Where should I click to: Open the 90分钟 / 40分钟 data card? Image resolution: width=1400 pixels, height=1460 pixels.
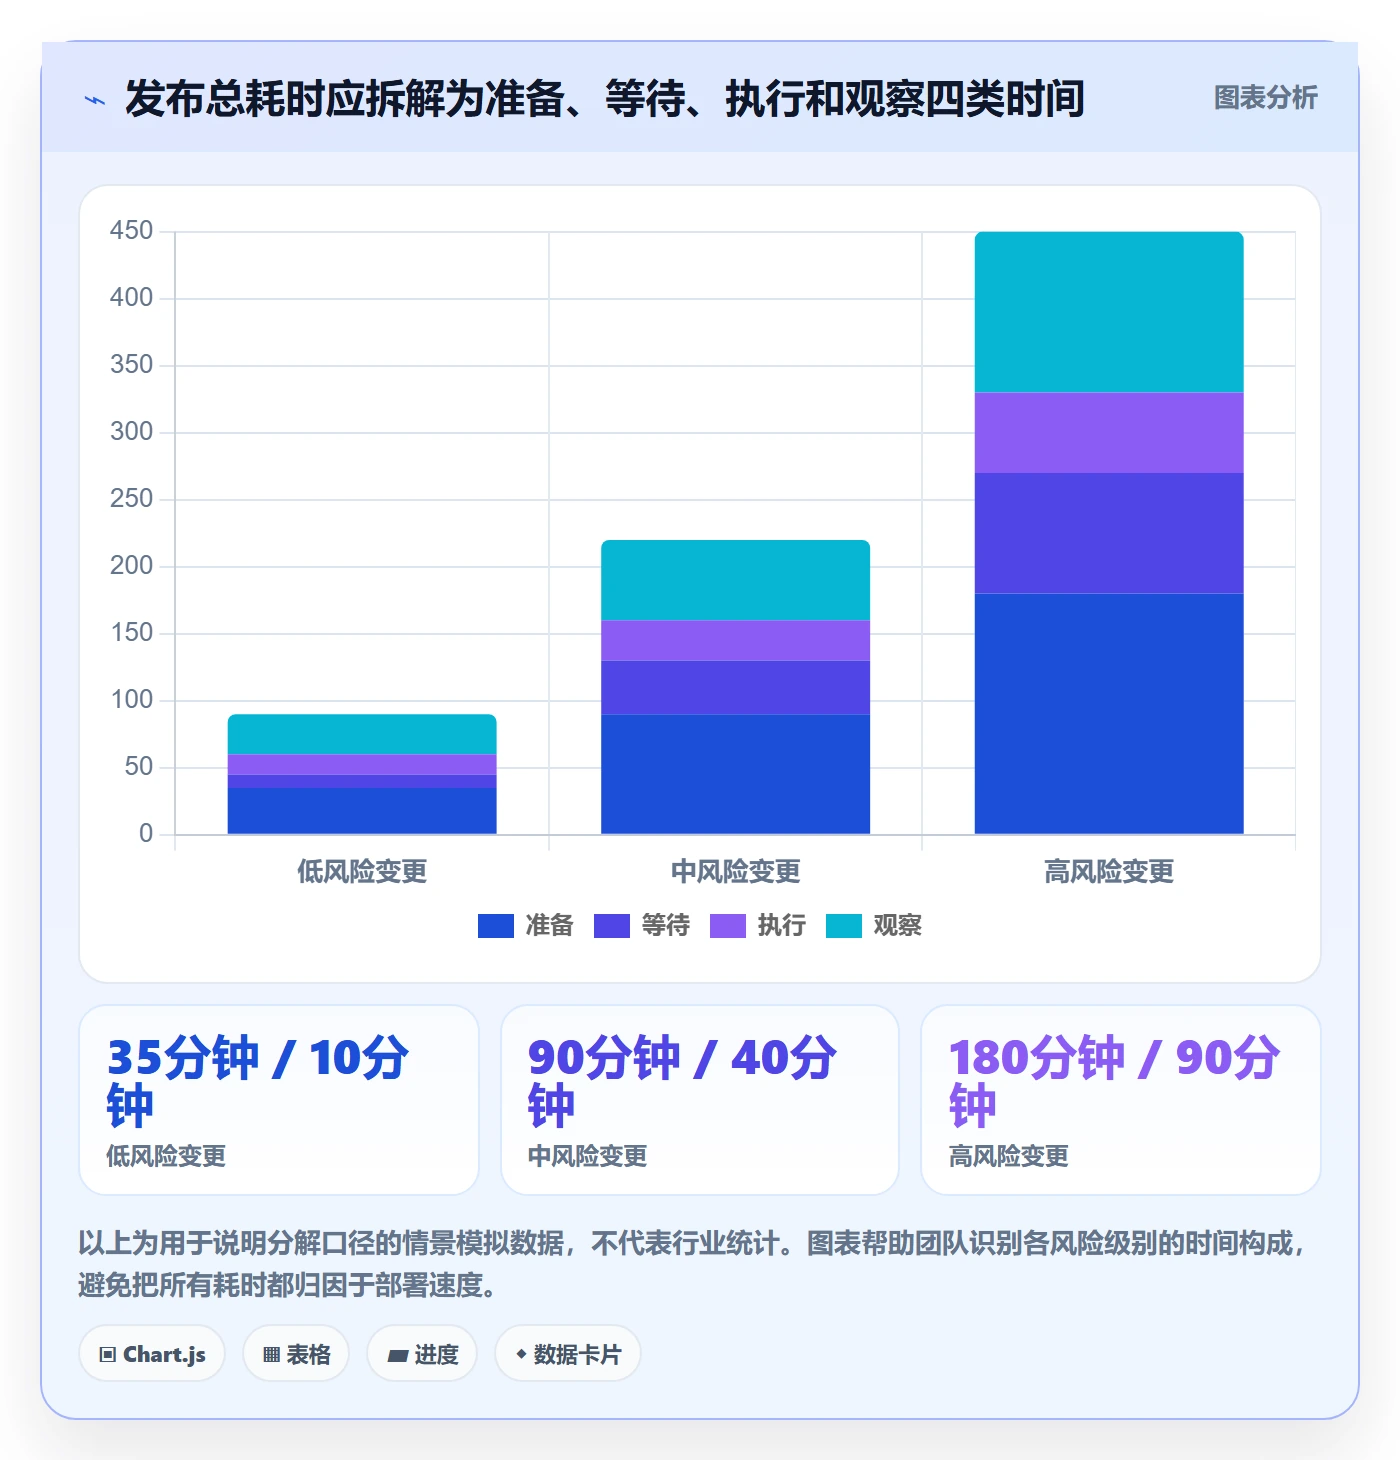[700, 1100]
